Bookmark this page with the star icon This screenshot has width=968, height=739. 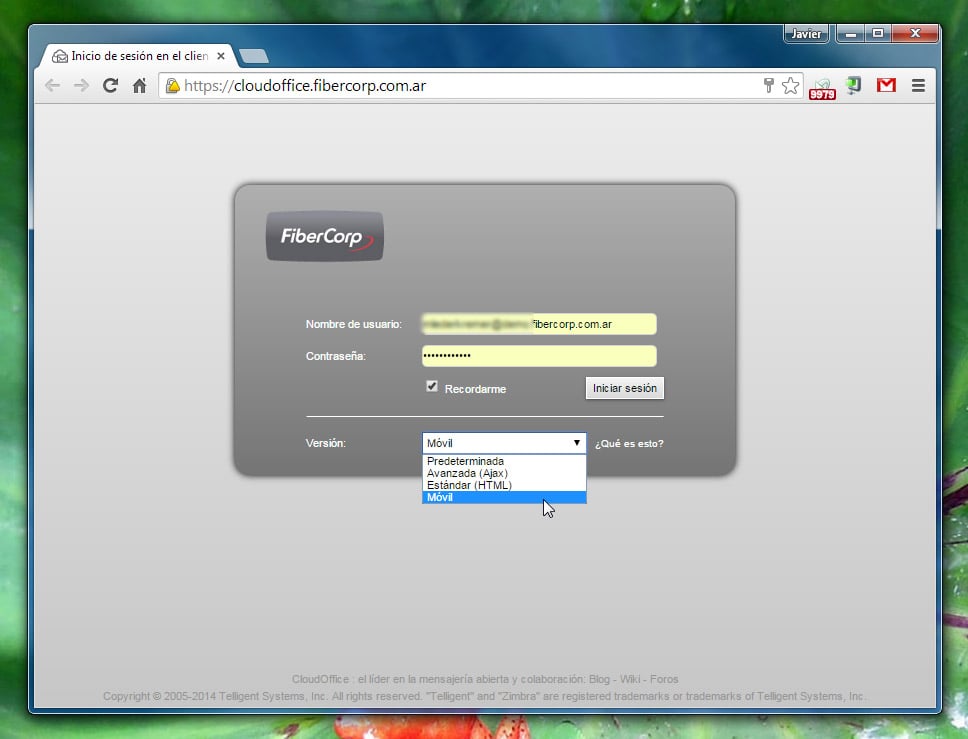coord(790,86)
